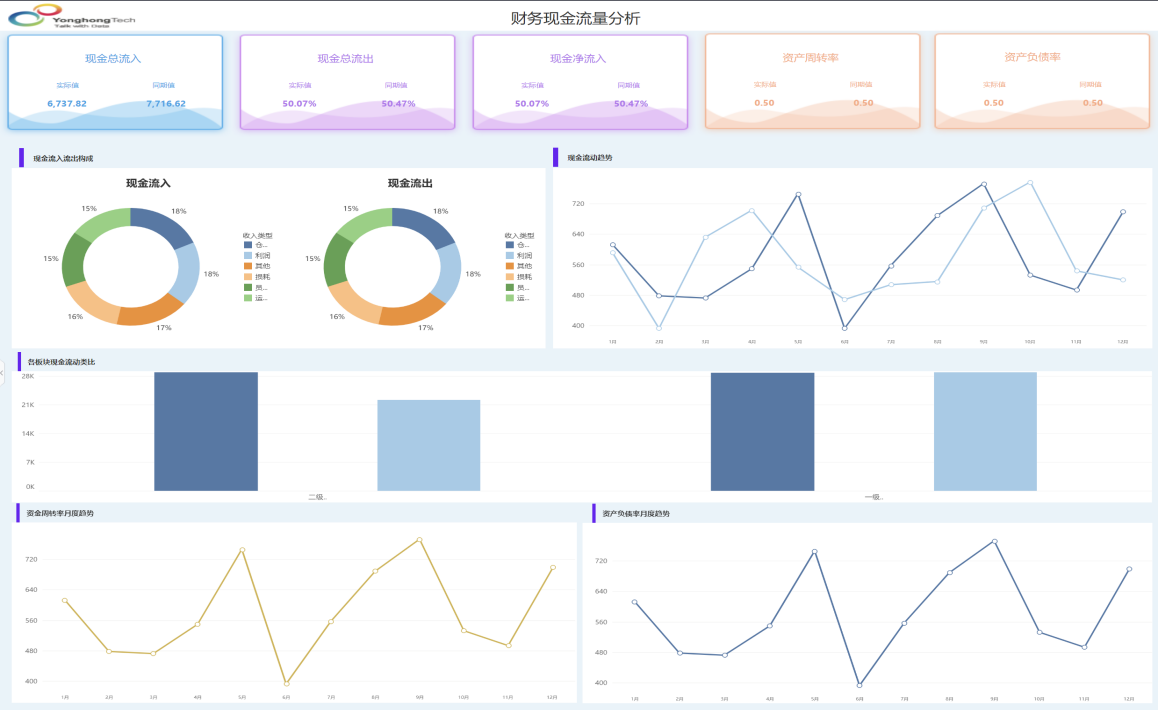Open the 现金总流入 KPI card
Viewport: 1158px width, 710px height.
tap(115, 82)
